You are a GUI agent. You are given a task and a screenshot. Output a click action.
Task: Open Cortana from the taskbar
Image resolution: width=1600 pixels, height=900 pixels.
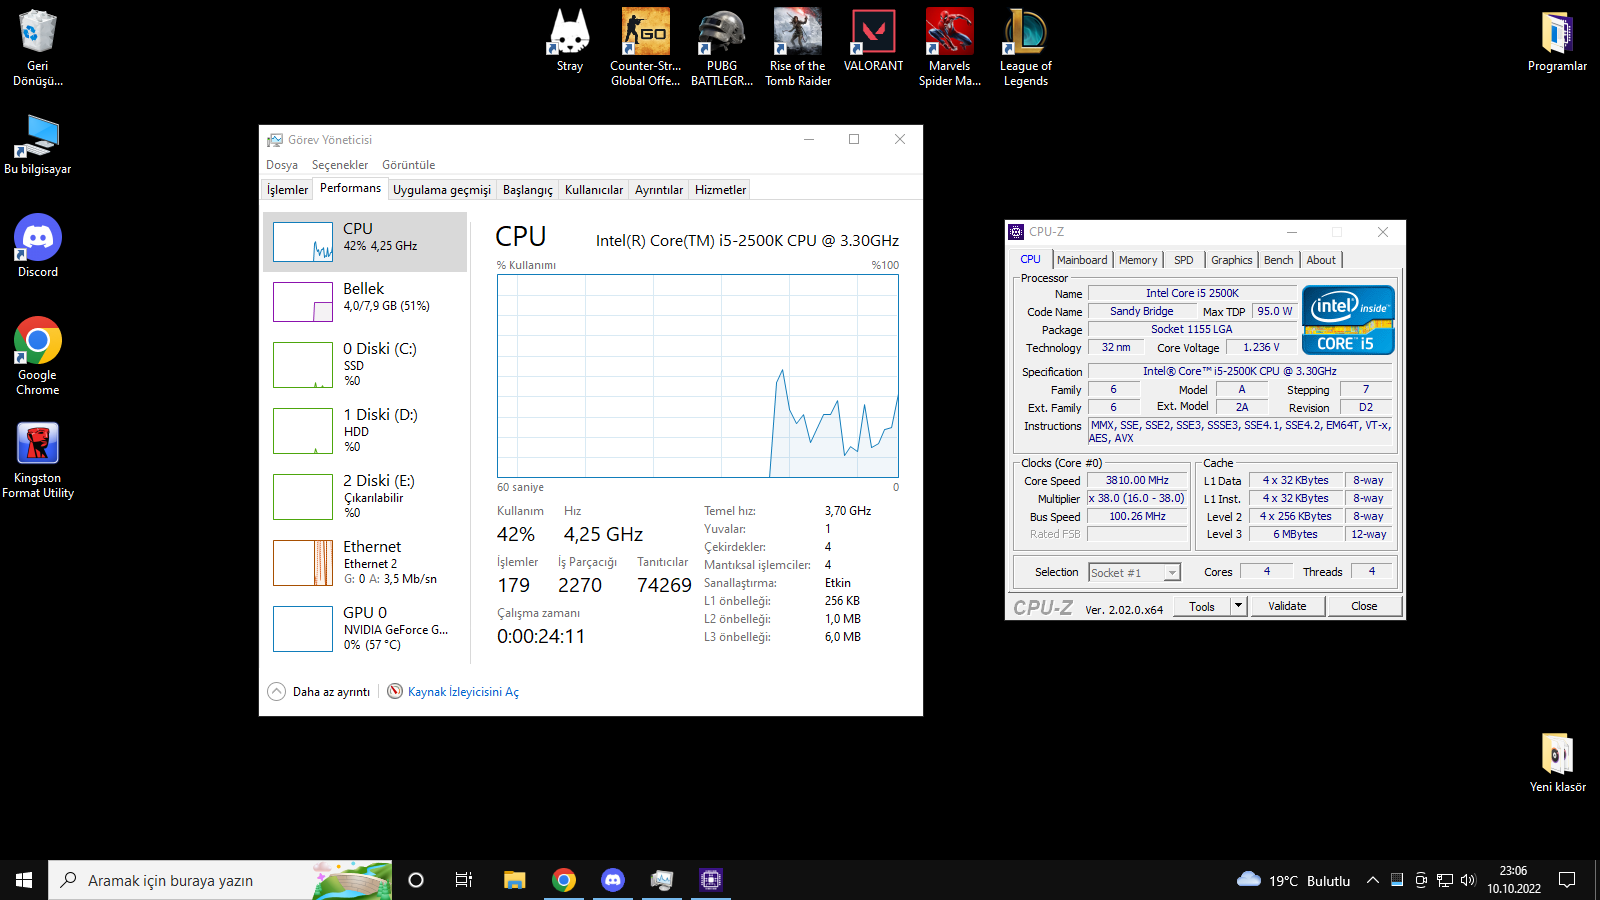(416, 880)
